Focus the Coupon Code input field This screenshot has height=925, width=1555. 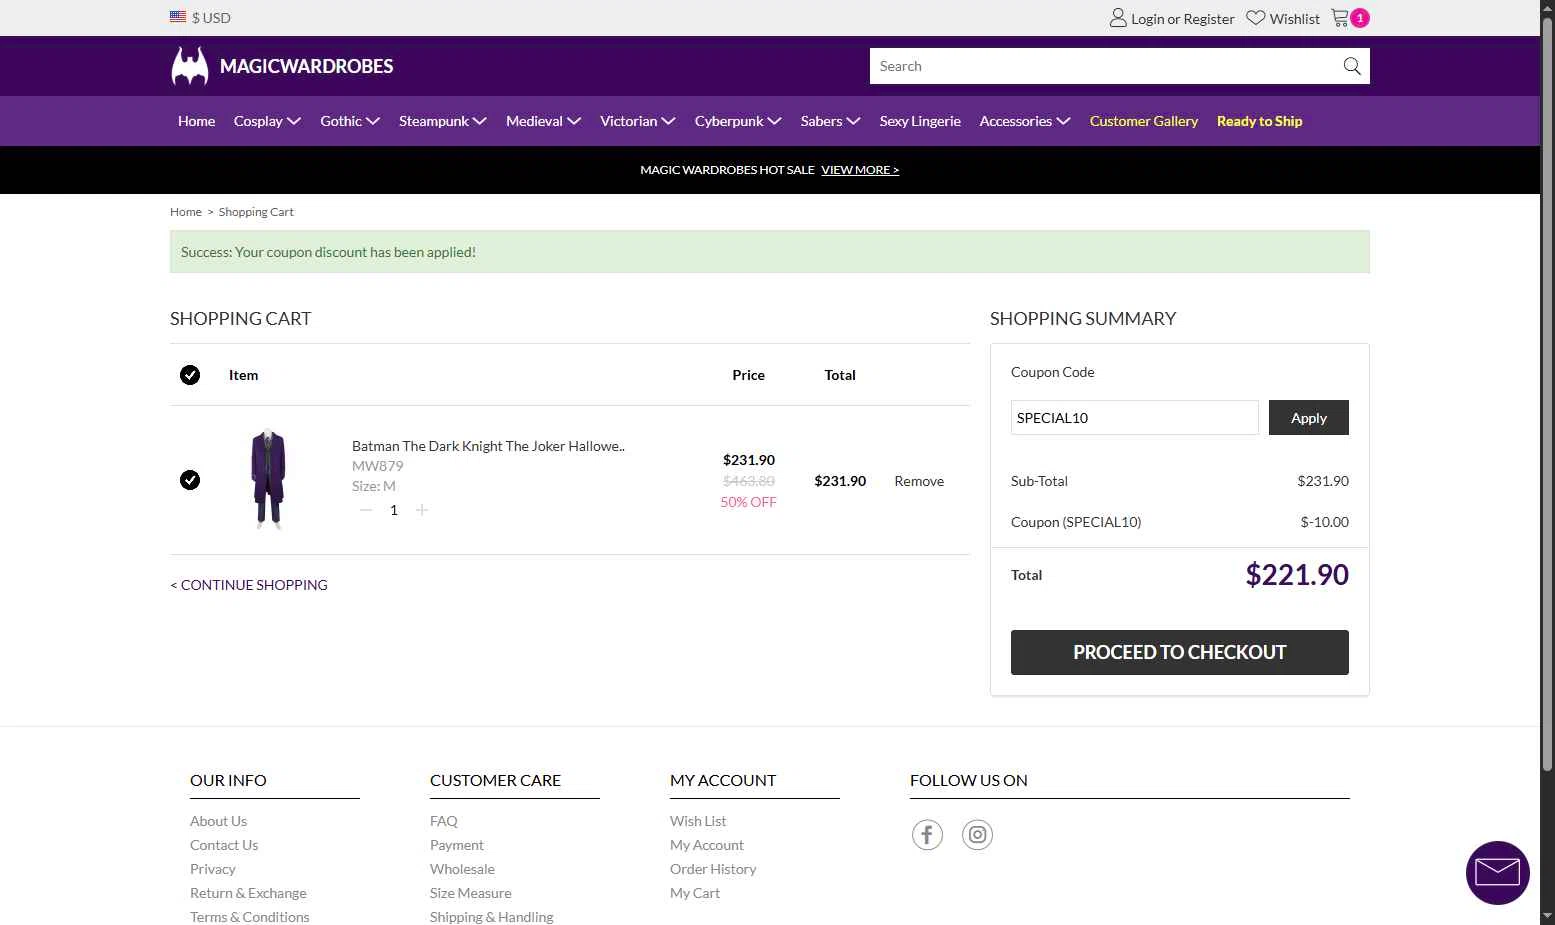click(1135, 418)
